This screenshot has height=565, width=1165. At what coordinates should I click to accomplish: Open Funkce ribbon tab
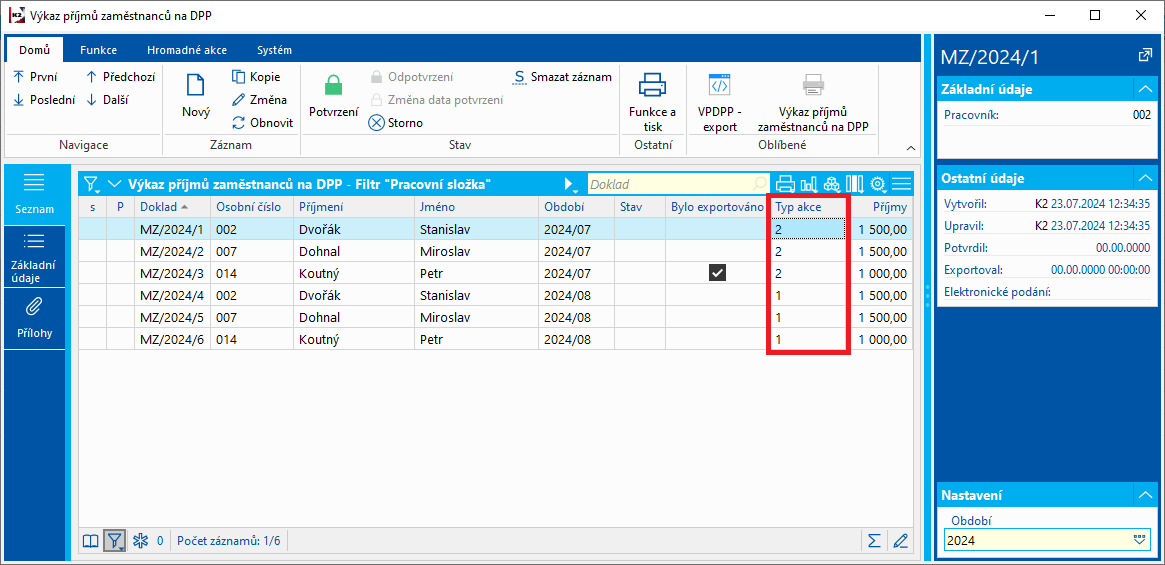coord(99,51)
